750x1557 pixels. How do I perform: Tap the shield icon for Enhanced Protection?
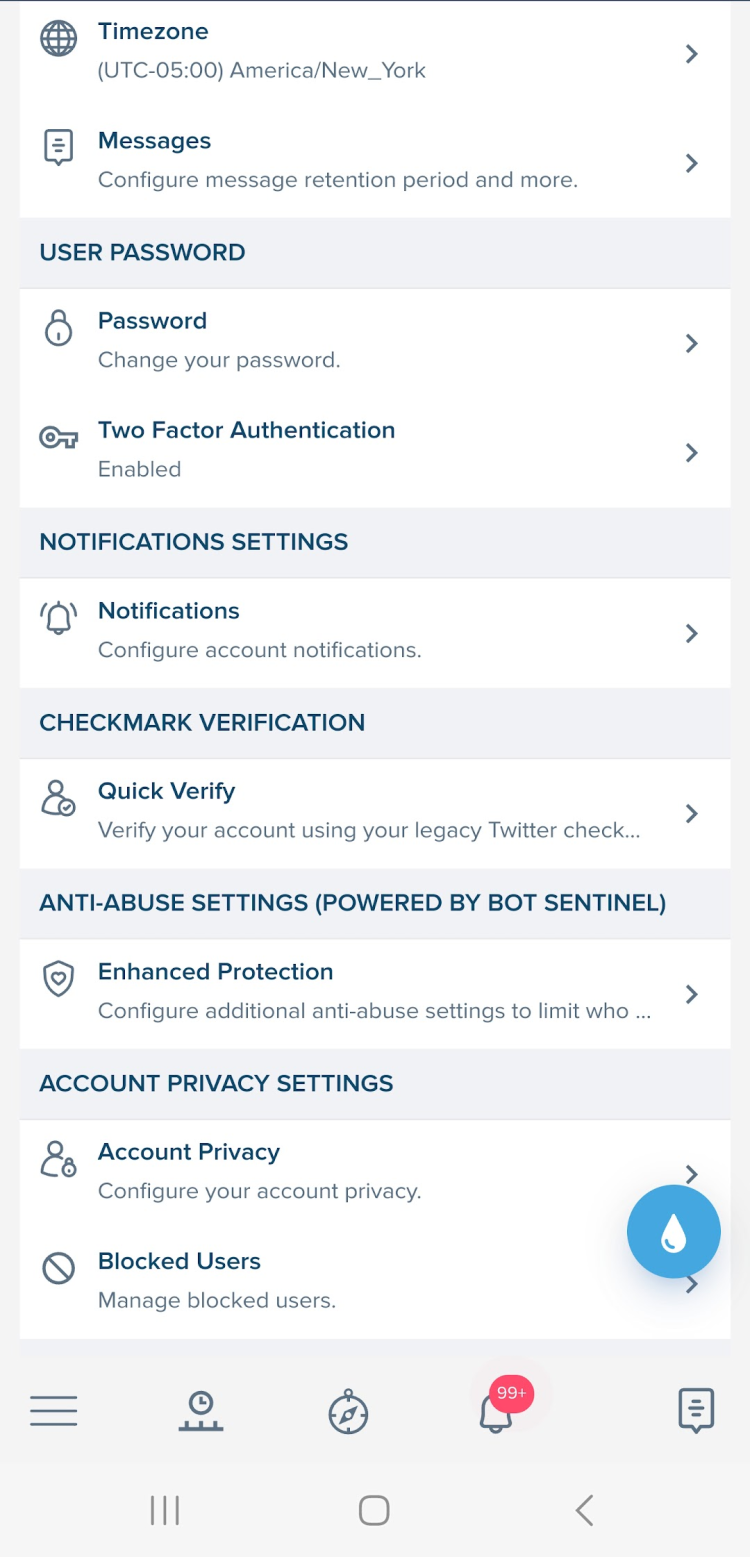click(59, 979)
